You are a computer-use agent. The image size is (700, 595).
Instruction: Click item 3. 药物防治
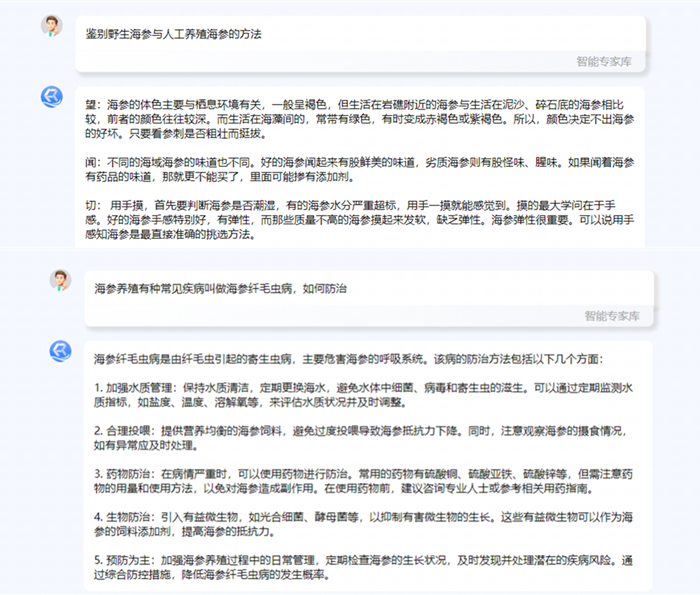coord(363,481)
